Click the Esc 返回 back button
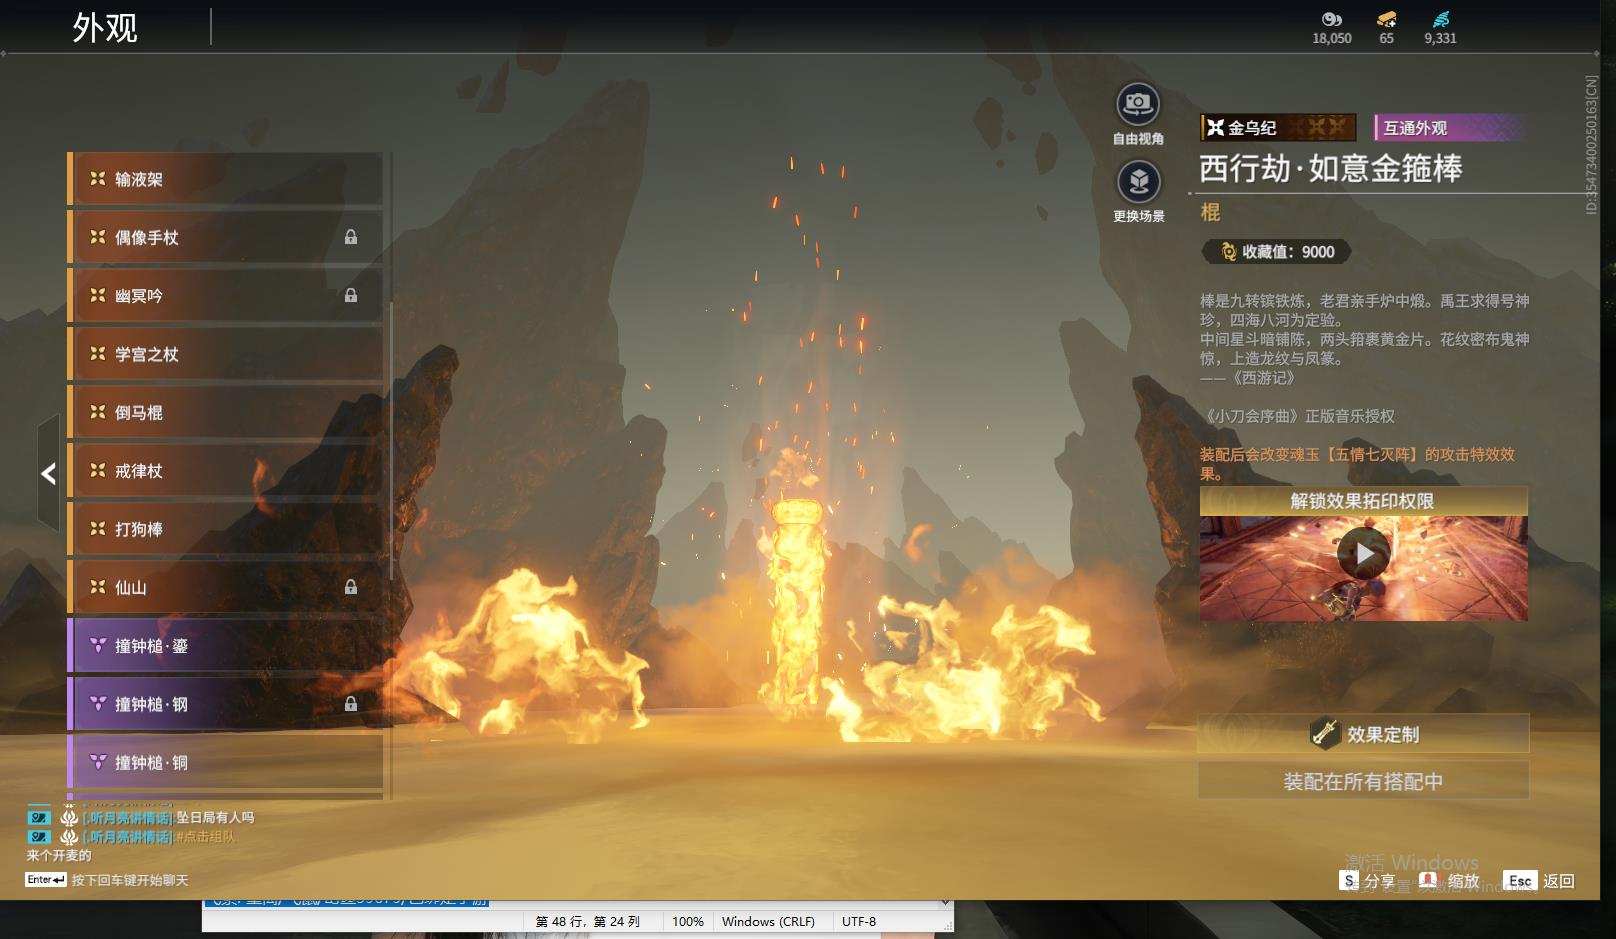The width and height of the screenshot is (1616, 939). (x=1540, y=881)
